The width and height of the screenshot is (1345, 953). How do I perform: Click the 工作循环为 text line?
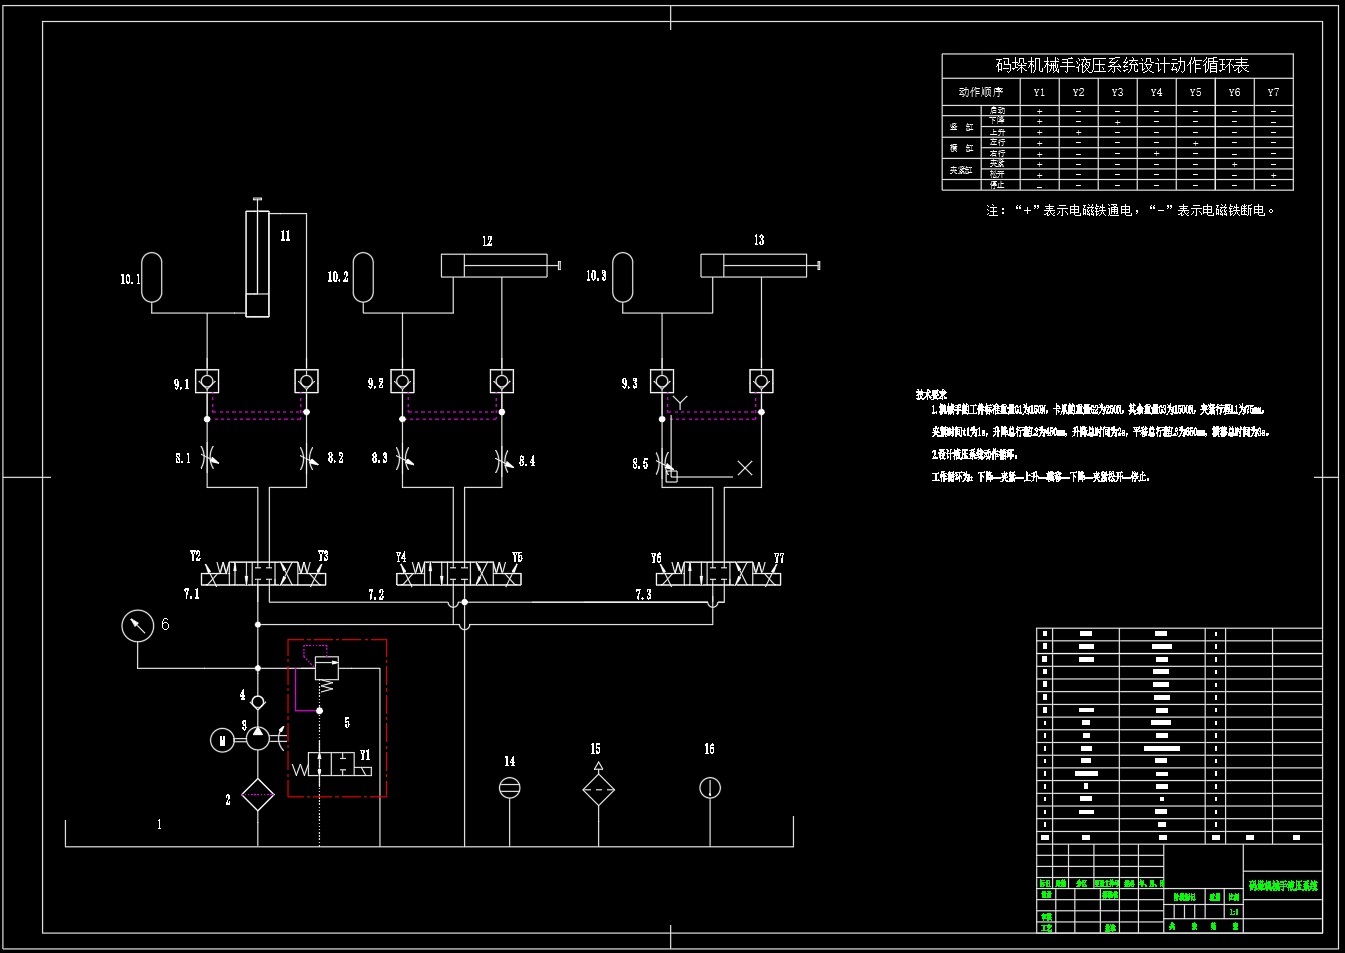(1040, 477)
